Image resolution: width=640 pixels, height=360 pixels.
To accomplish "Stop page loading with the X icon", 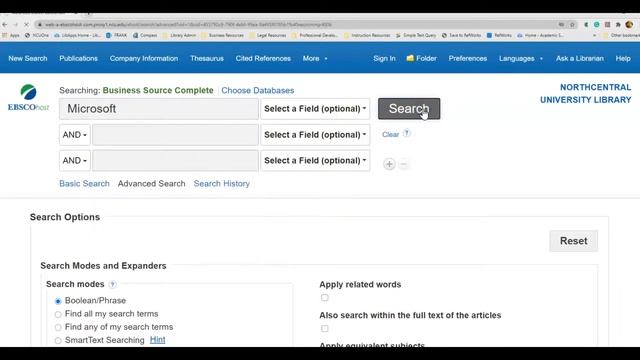I will 26,24.
